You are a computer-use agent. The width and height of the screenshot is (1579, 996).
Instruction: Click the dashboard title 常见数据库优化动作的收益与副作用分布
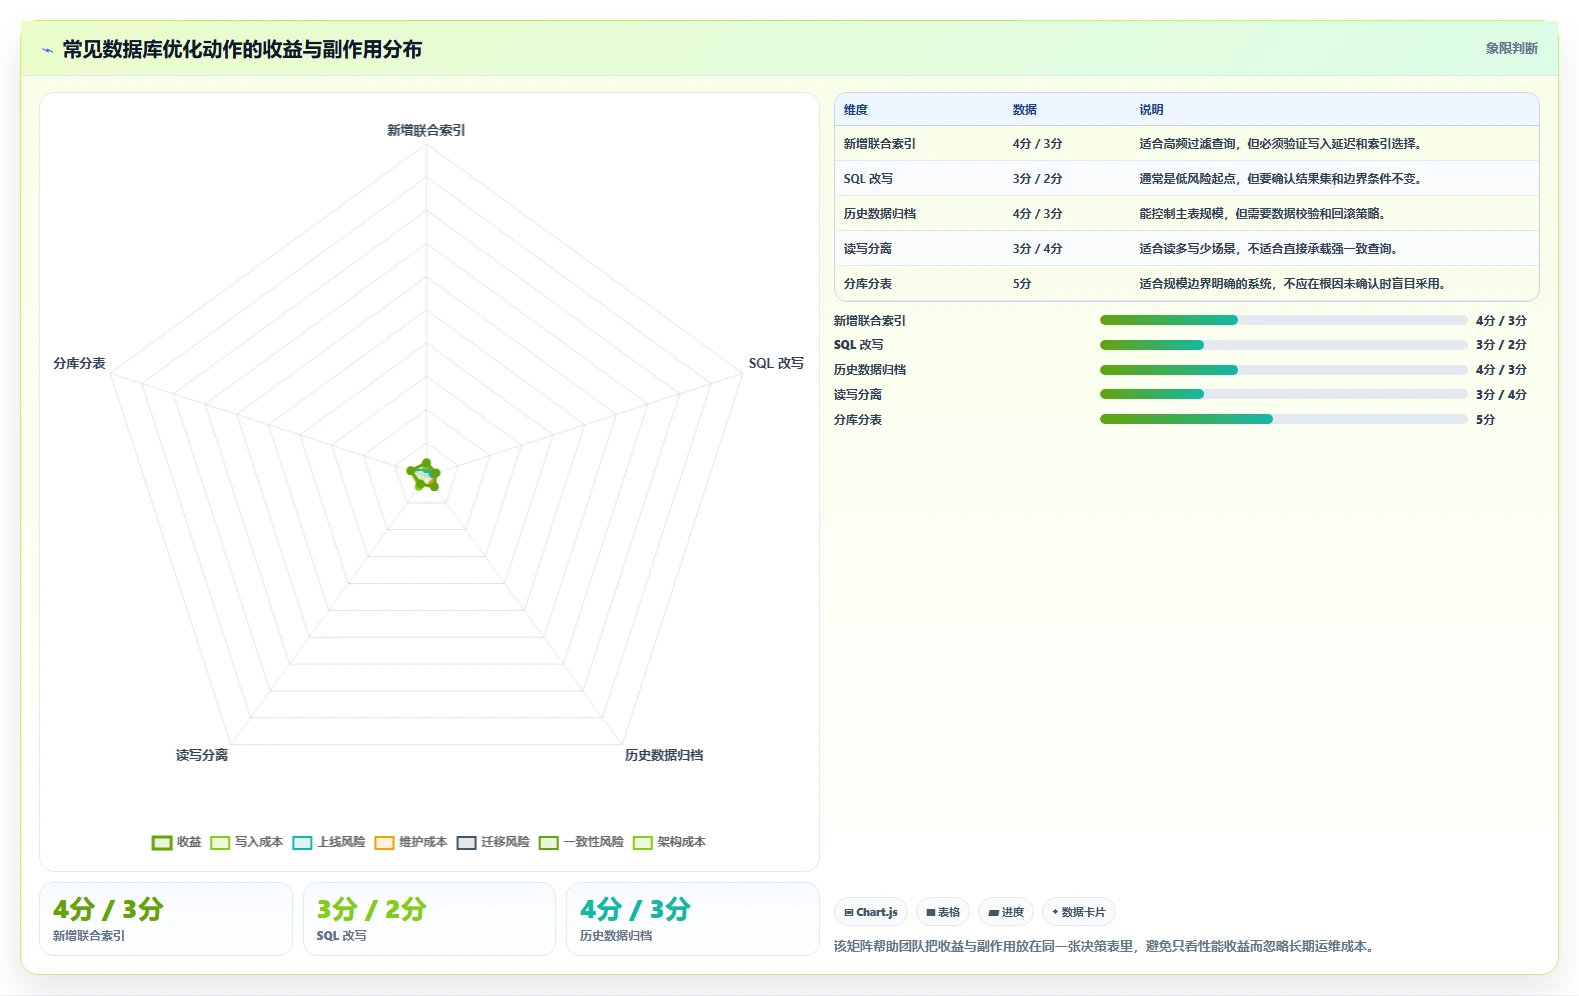(242, 49)
